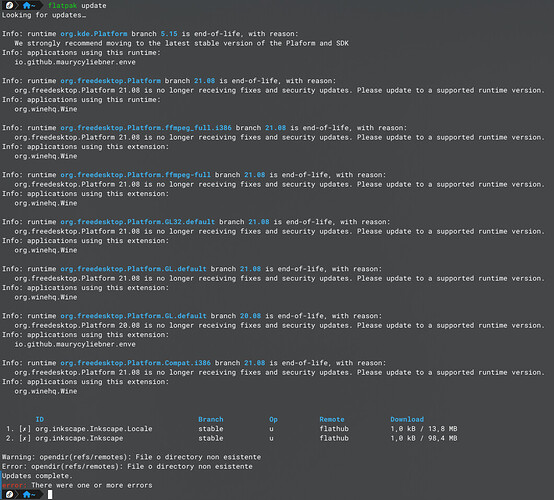Click the branch number 20.08
The image size is (554, 500).
[251, 316]
